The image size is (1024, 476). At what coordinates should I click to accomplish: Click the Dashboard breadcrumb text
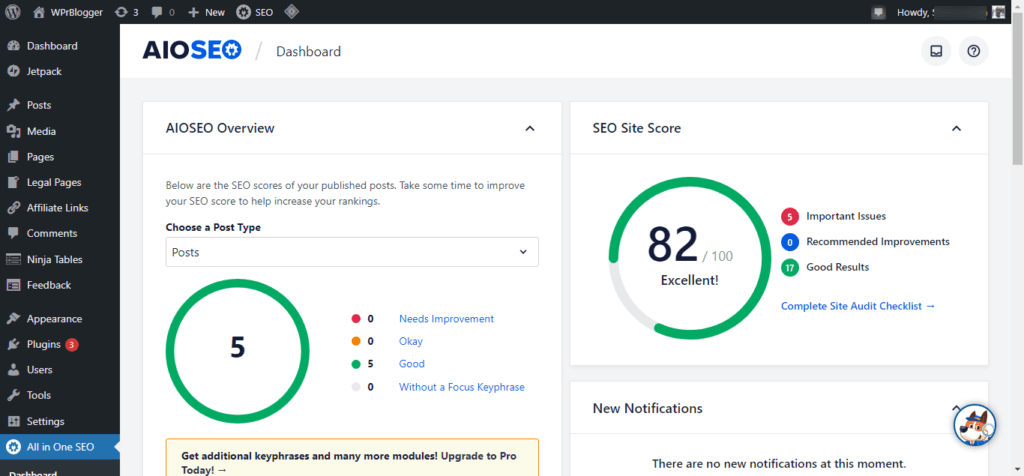(x=308, y=52)
